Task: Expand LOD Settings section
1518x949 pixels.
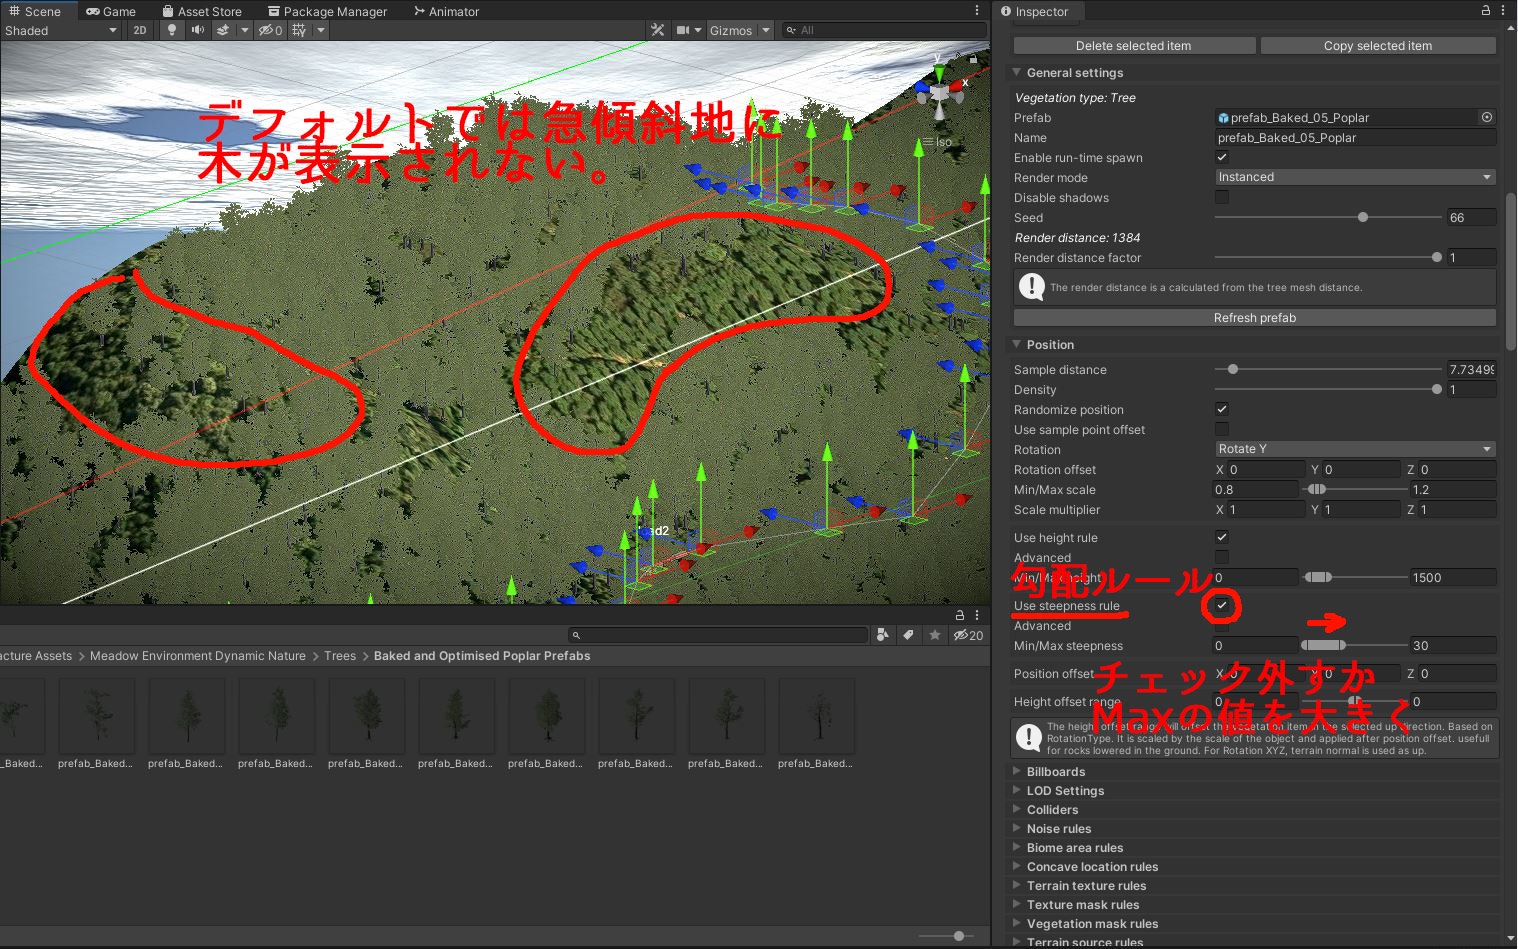Action: pos(1016,790)
